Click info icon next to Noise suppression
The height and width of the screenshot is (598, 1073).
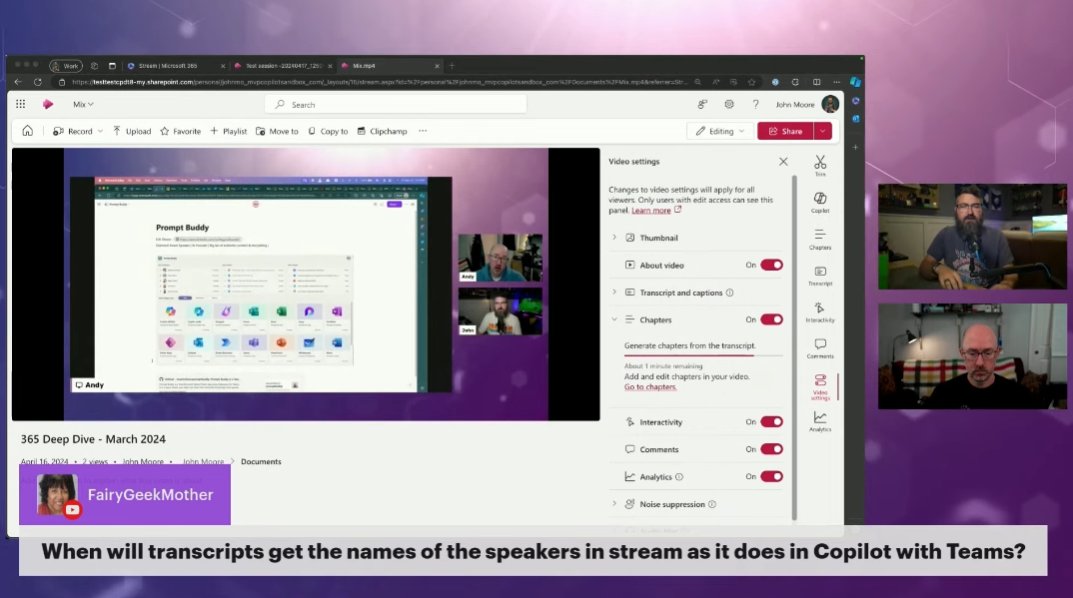point(712,504)
